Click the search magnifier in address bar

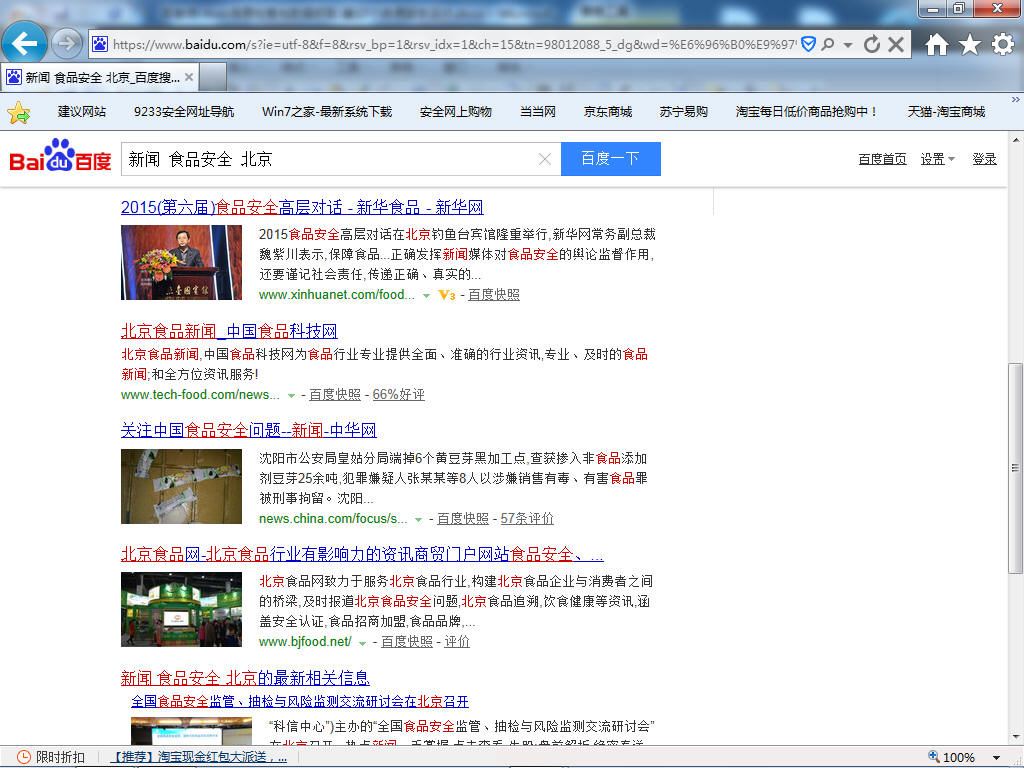point(828,44)
